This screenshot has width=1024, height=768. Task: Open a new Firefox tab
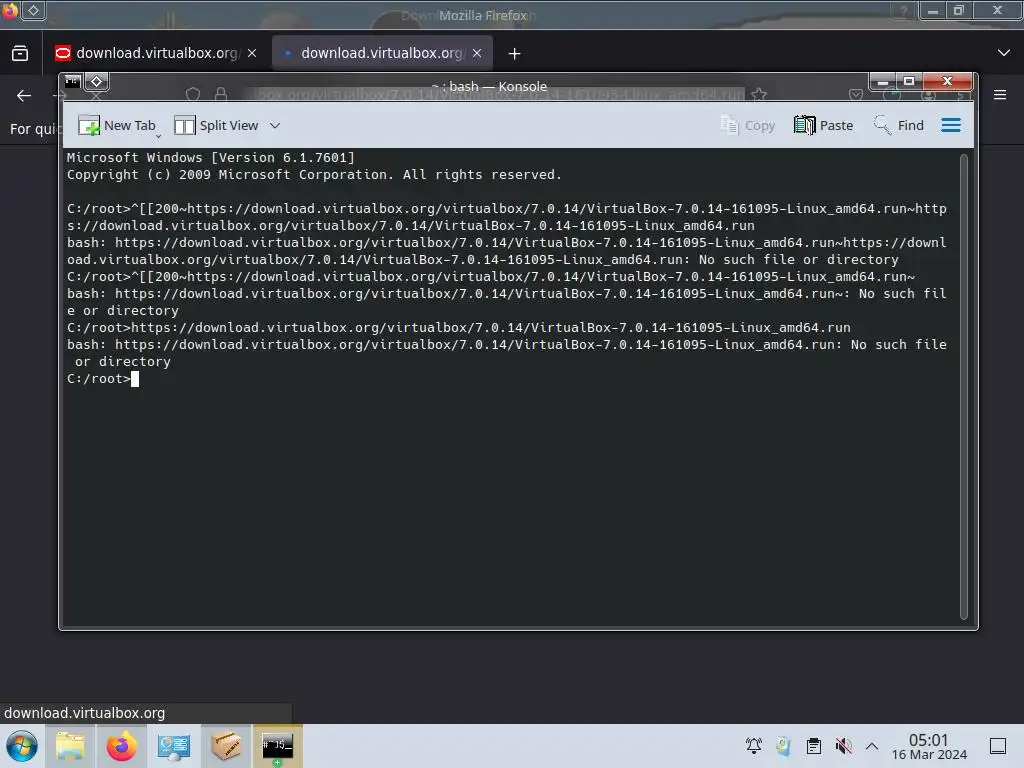pyautogui.click(x=515, y=54)
